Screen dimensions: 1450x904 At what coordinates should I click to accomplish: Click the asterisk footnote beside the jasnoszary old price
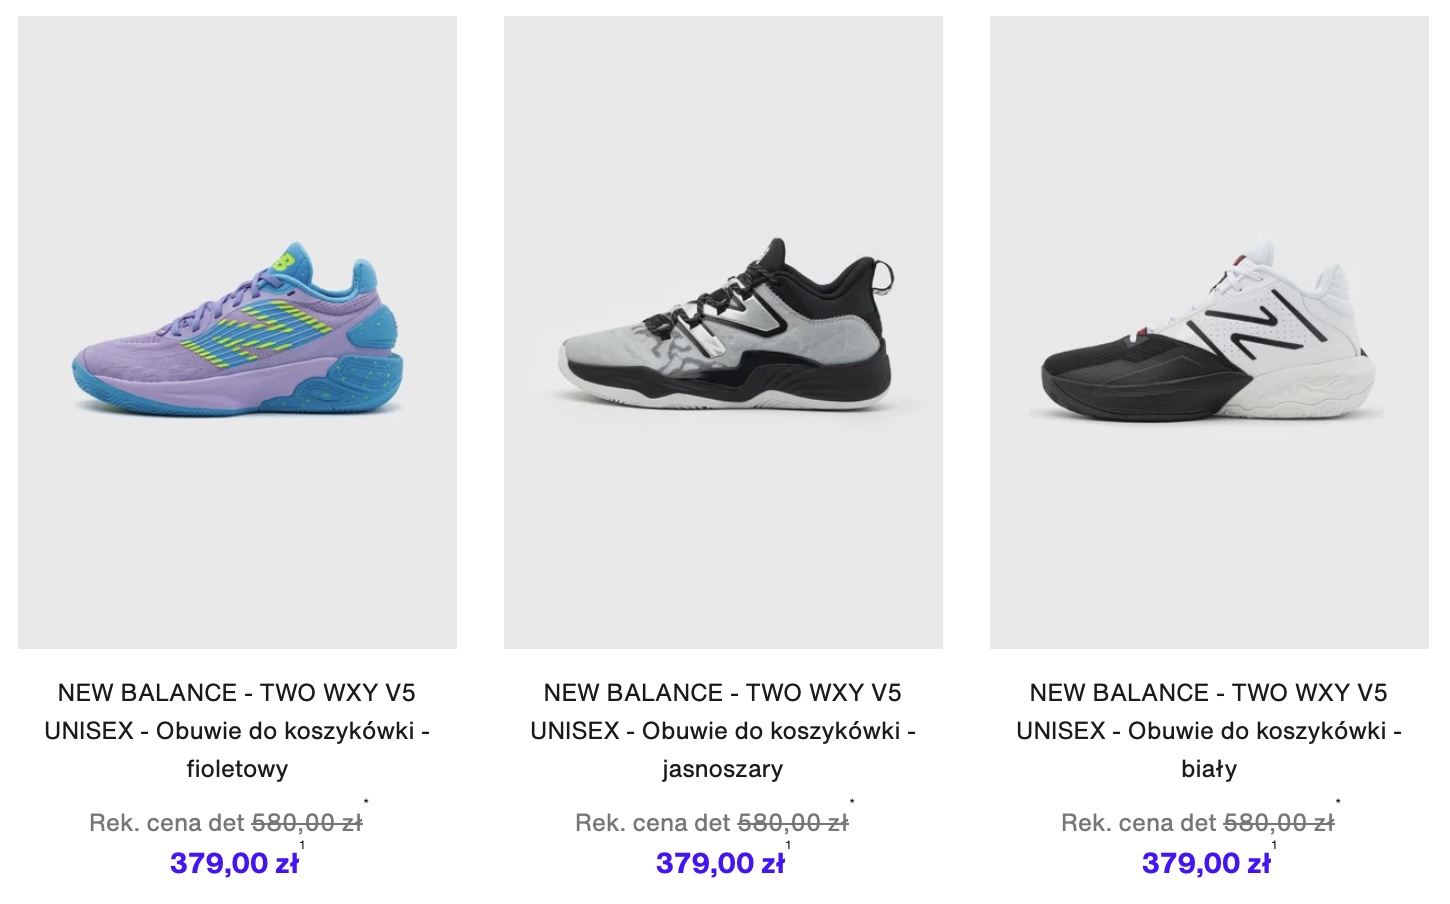tap(853, 802)
